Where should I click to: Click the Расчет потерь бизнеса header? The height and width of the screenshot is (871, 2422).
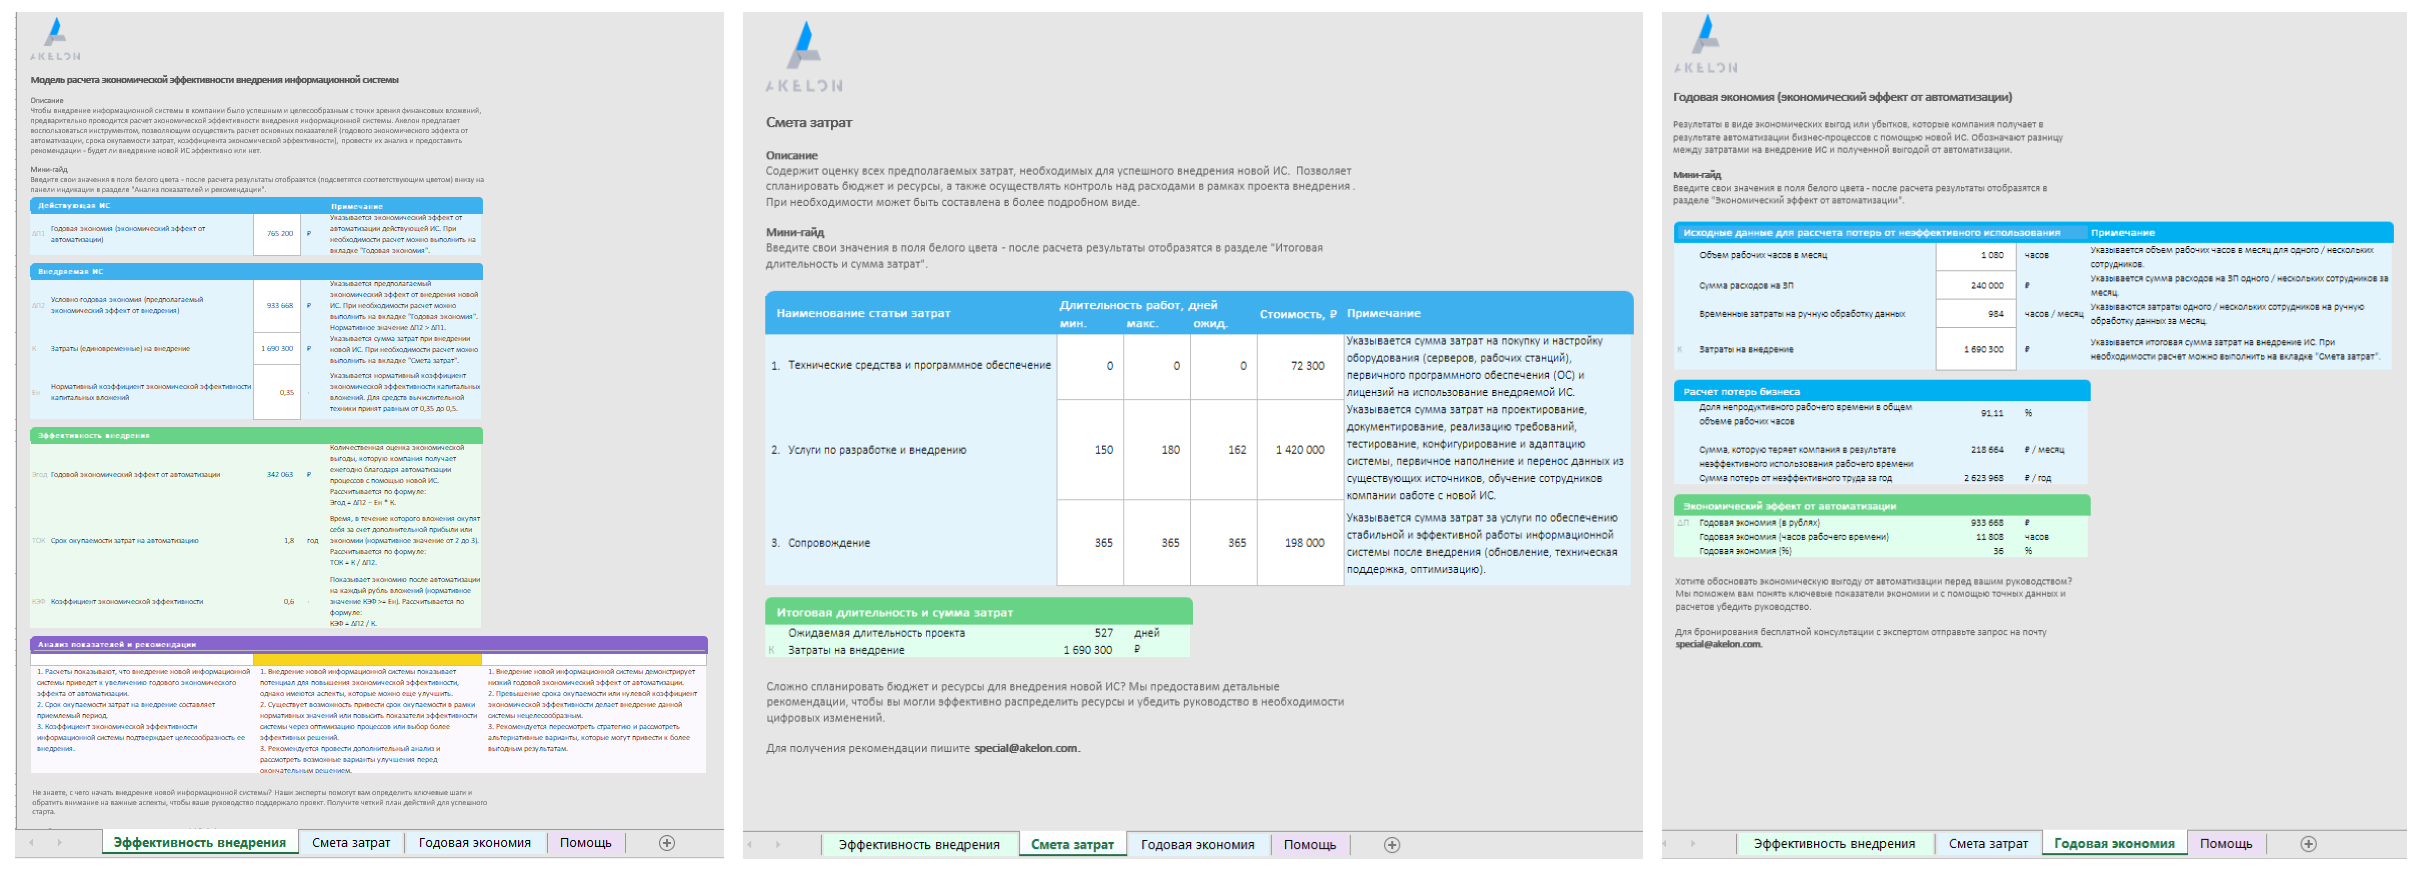click(x=1882, y=391)
